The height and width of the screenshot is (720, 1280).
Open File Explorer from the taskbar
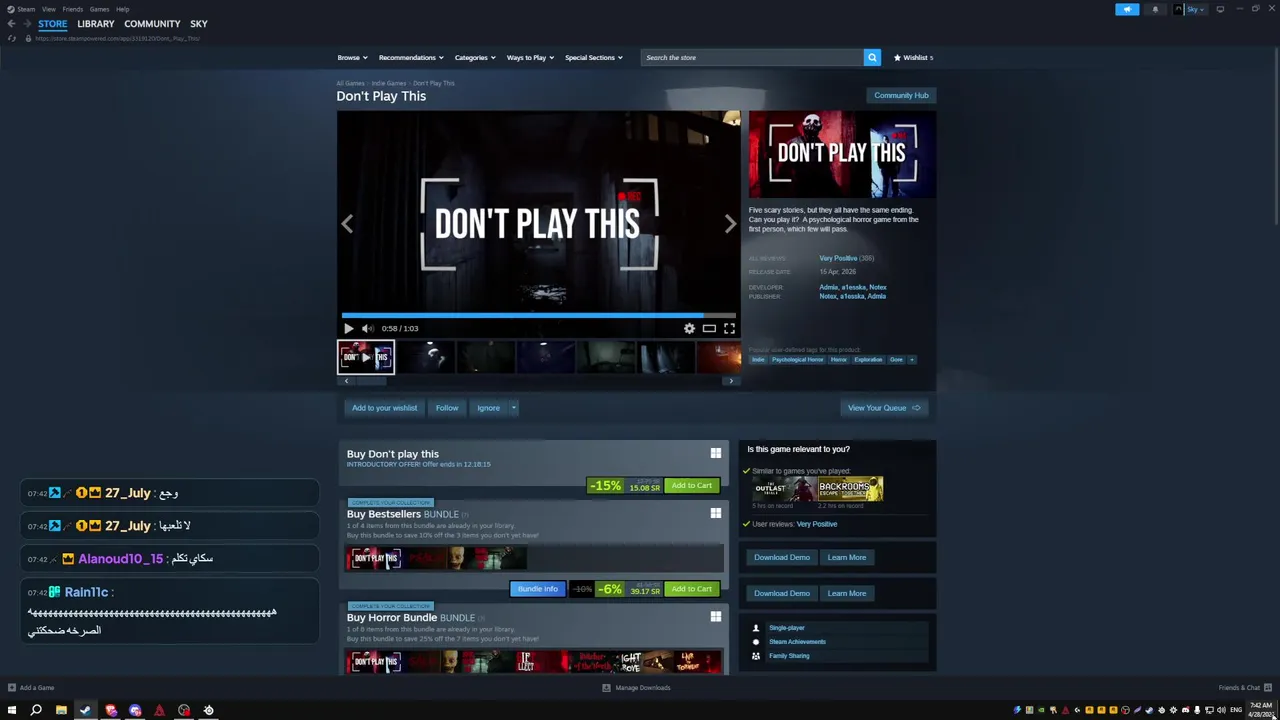pyautogui.click(x=61, y=710)
